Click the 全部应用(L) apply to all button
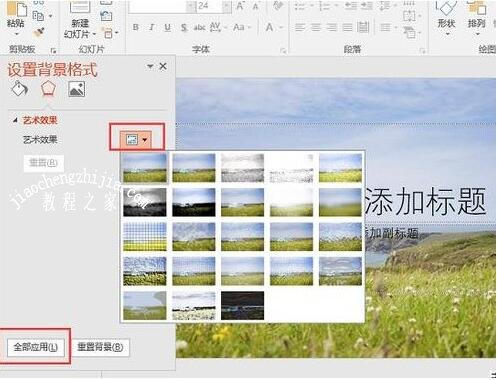 pos(35,347)
